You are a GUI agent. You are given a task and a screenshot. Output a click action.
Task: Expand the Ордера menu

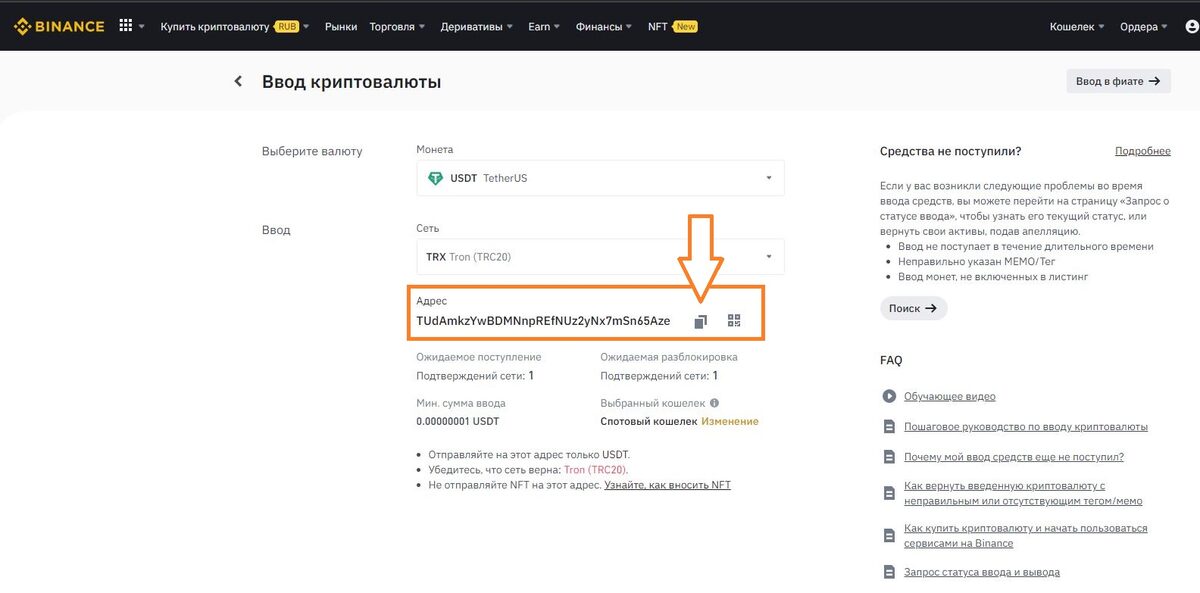click(x=1144, y=27)
